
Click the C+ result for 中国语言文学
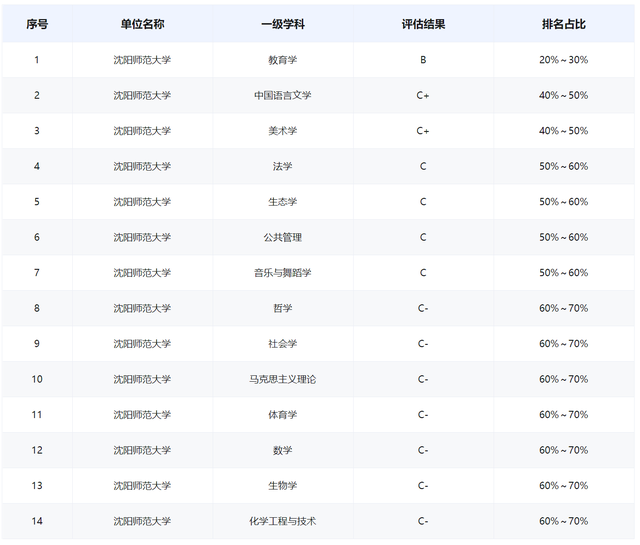[x=423, y=96]
